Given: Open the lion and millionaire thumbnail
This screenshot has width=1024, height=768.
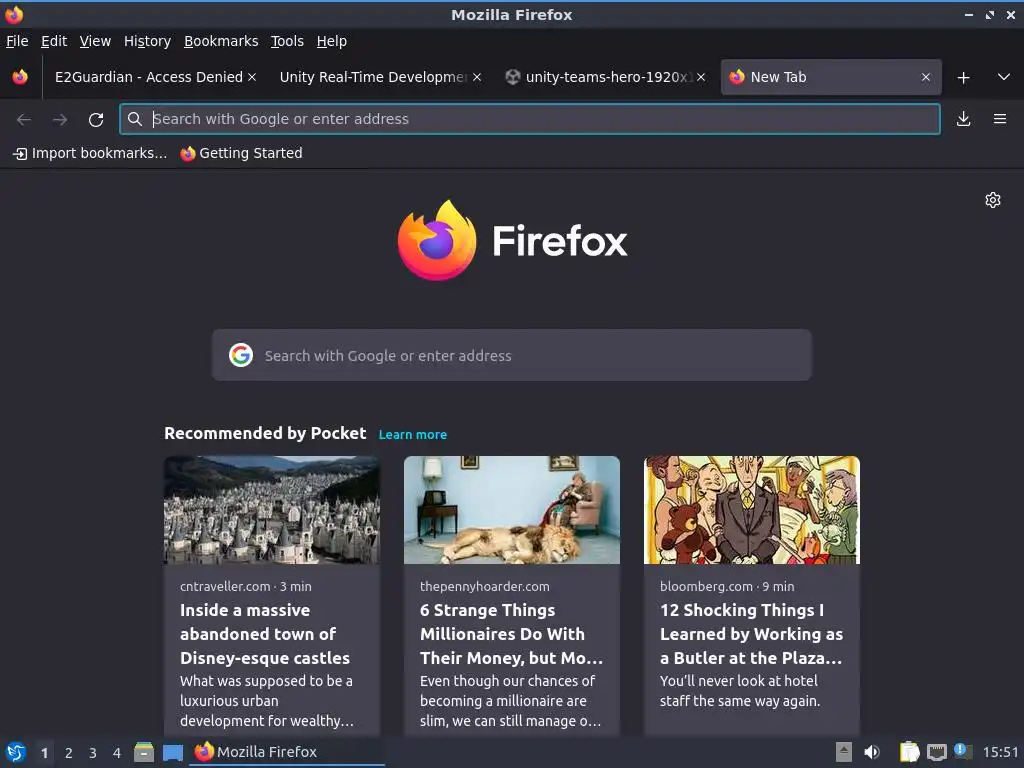Looking at the screenshot, I should tap(511, 510).
